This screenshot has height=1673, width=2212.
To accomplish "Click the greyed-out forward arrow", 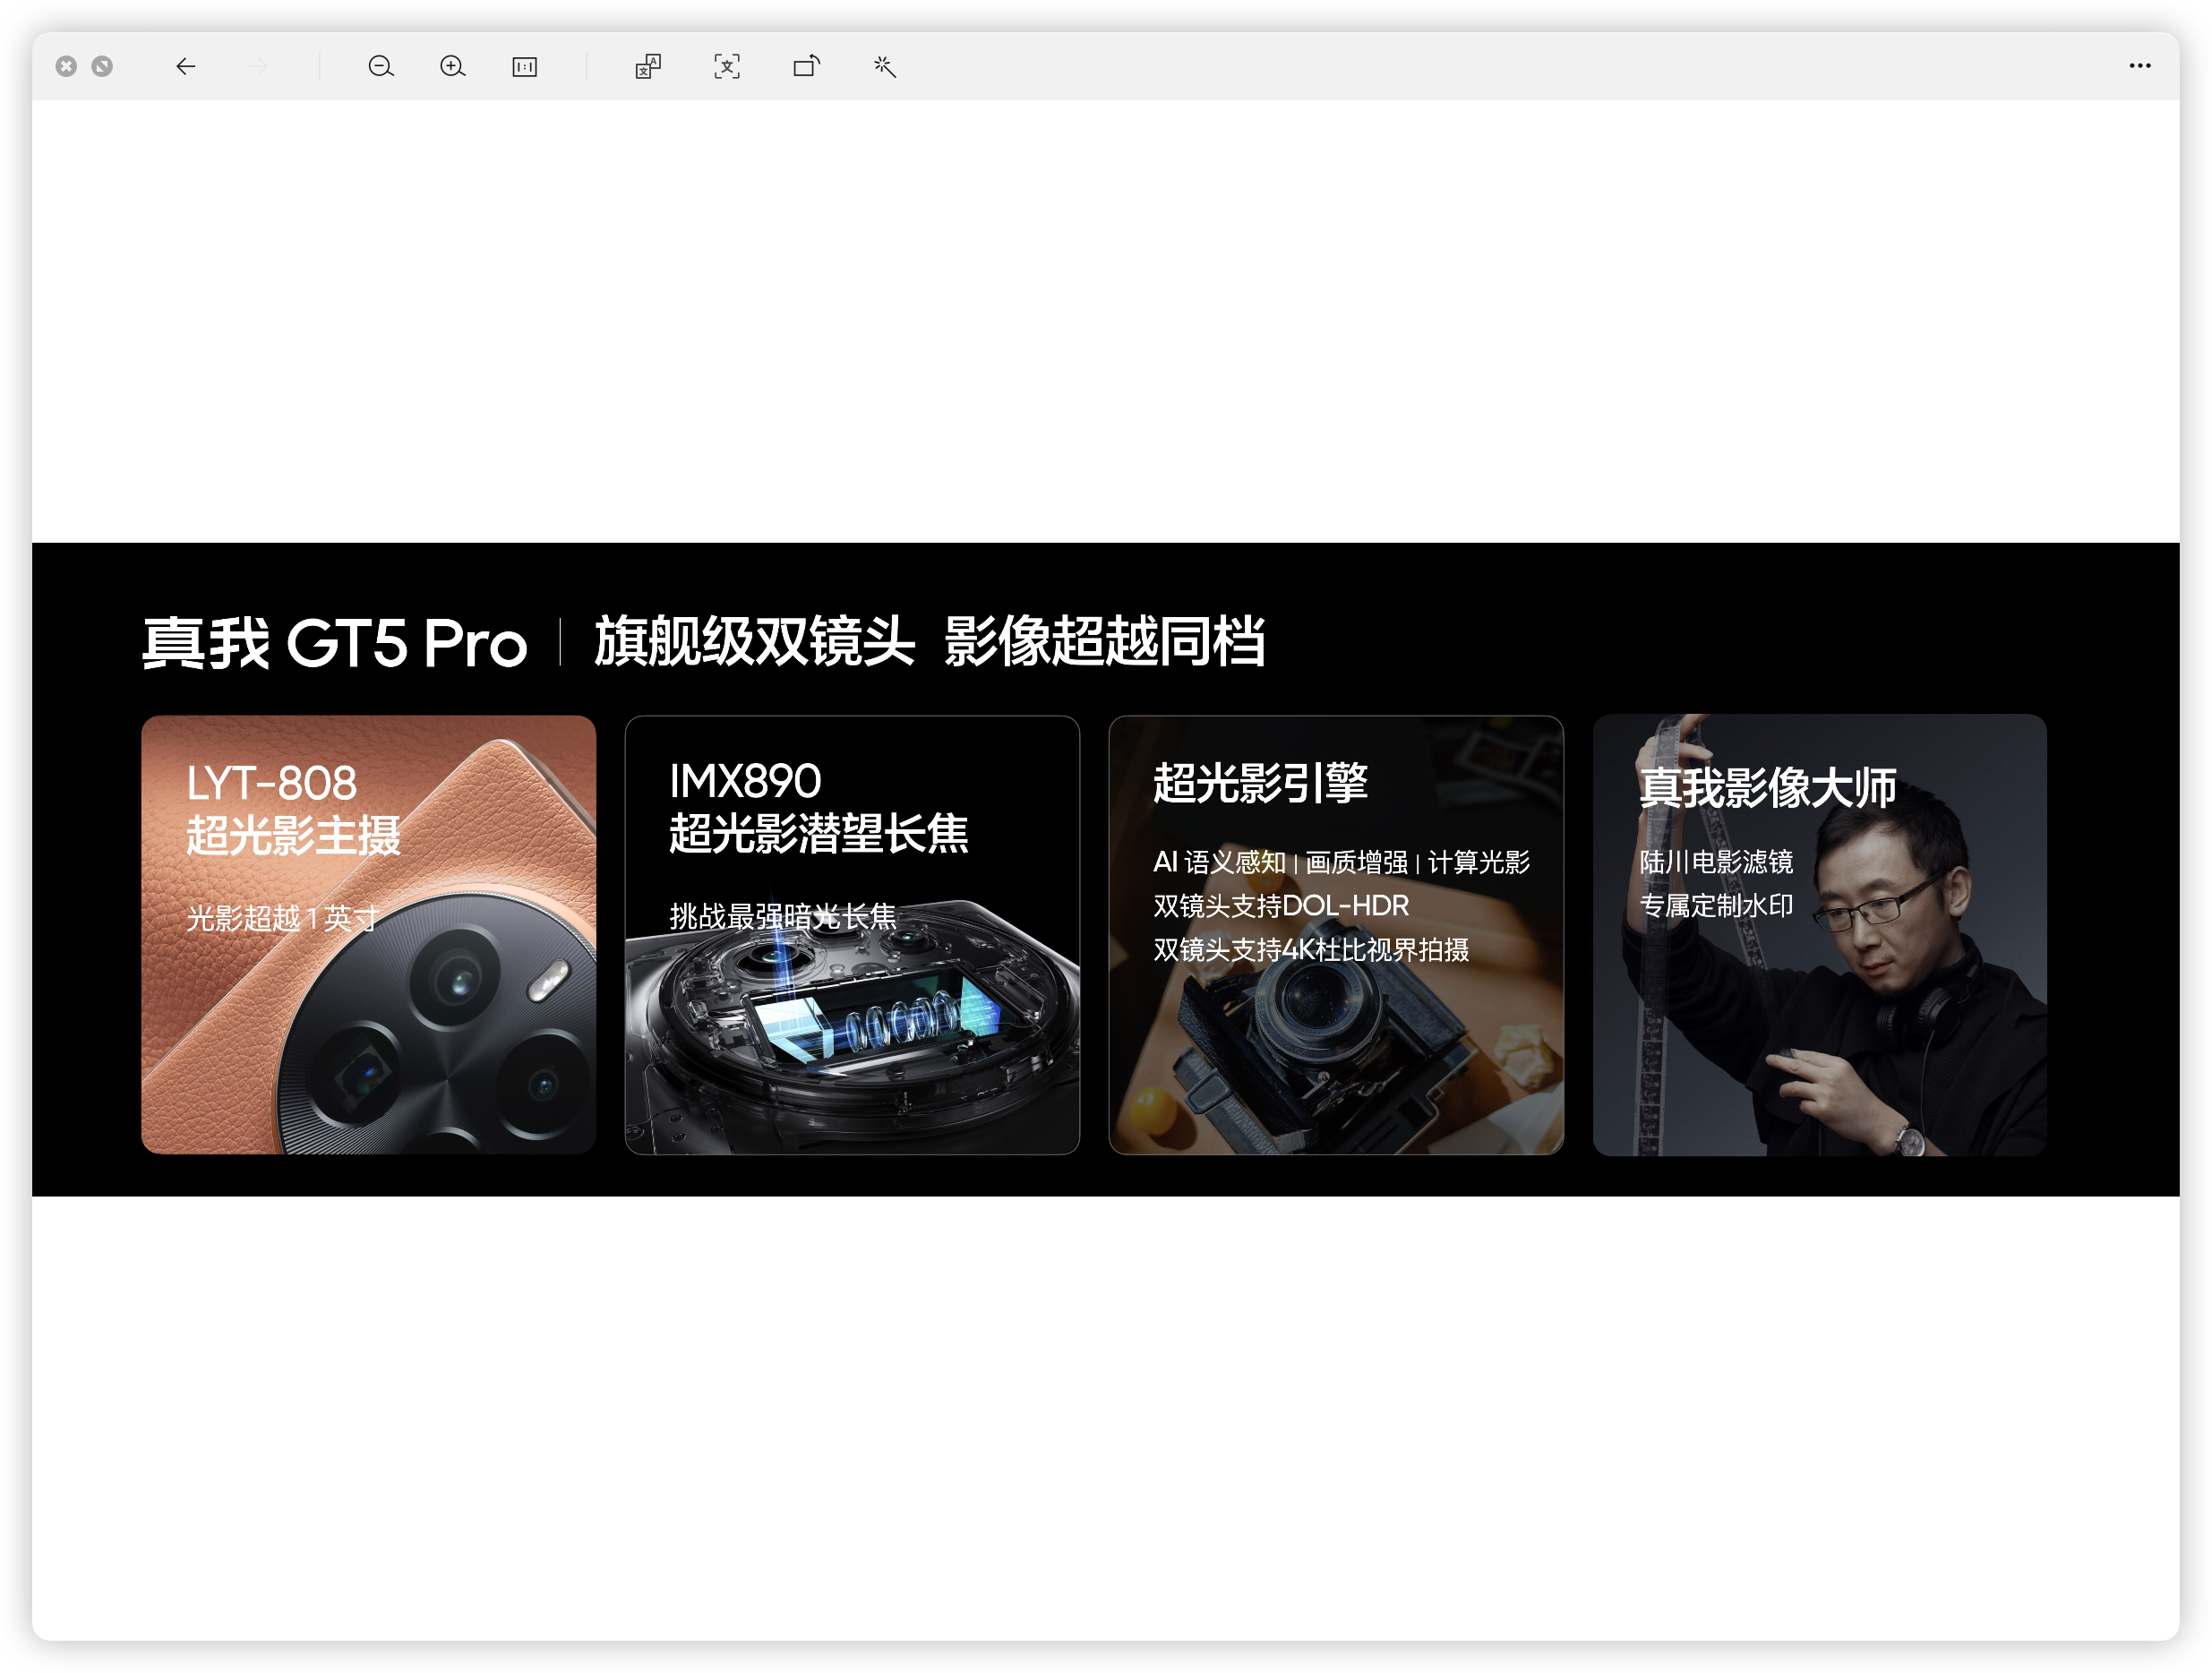I will [x=259, y=66].
